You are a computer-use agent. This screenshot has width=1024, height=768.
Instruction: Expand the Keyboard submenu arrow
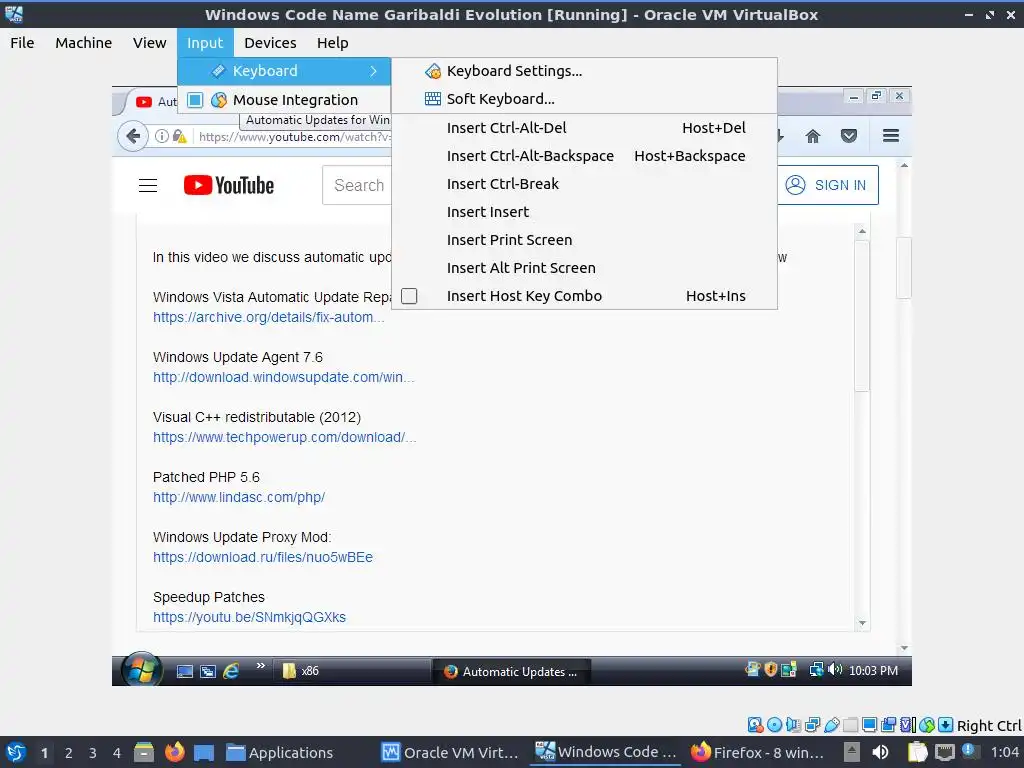tap(374, 71)
